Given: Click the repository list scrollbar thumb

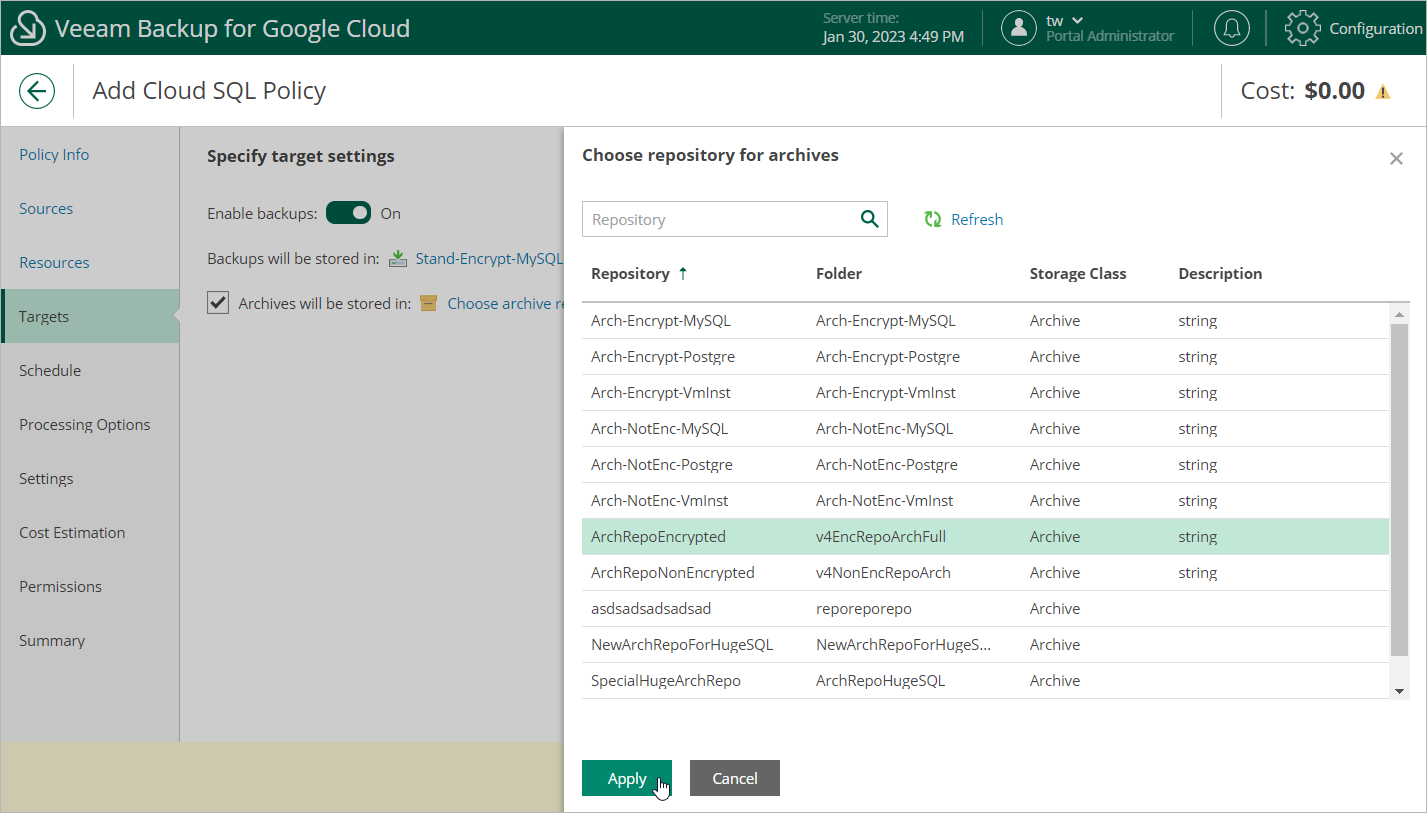Looking at the screenshot, I should coord(1399,490).
